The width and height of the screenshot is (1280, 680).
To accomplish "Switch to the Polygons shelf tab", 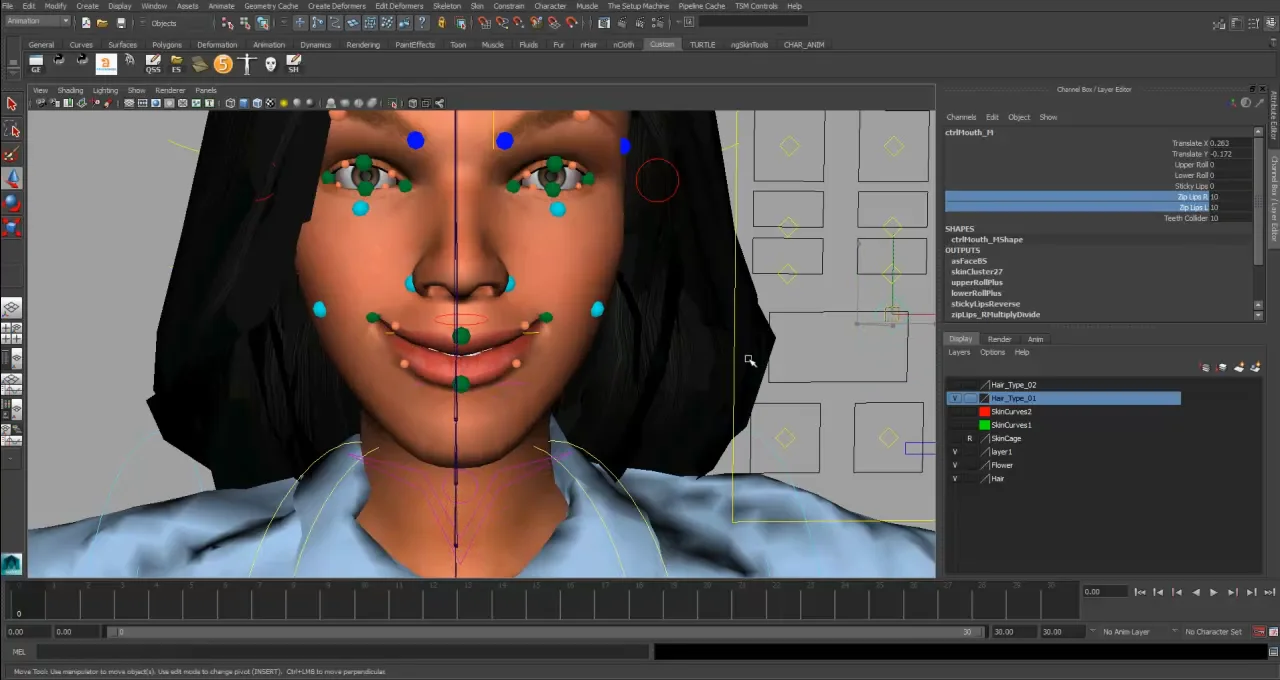I will [167, 45].
